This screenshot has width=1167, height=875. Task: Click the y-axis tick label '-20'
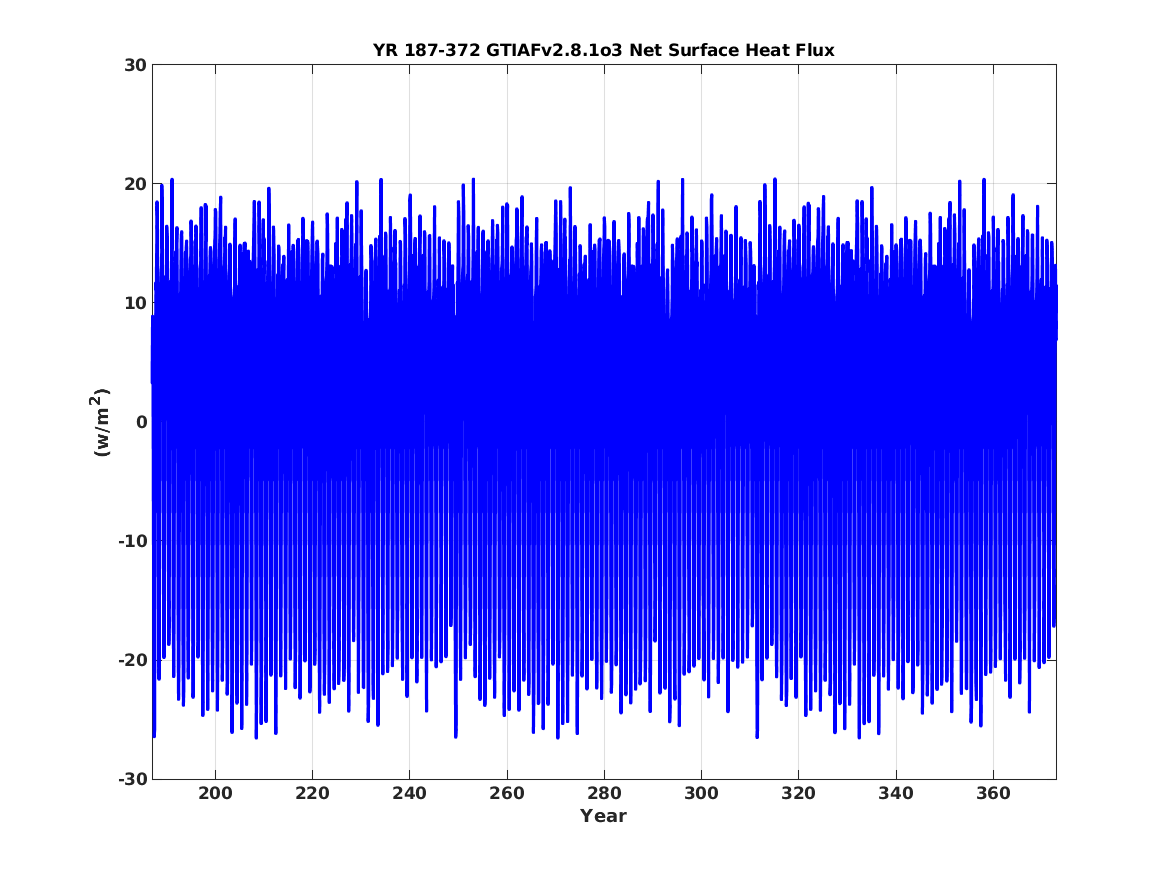coord(132,660)
